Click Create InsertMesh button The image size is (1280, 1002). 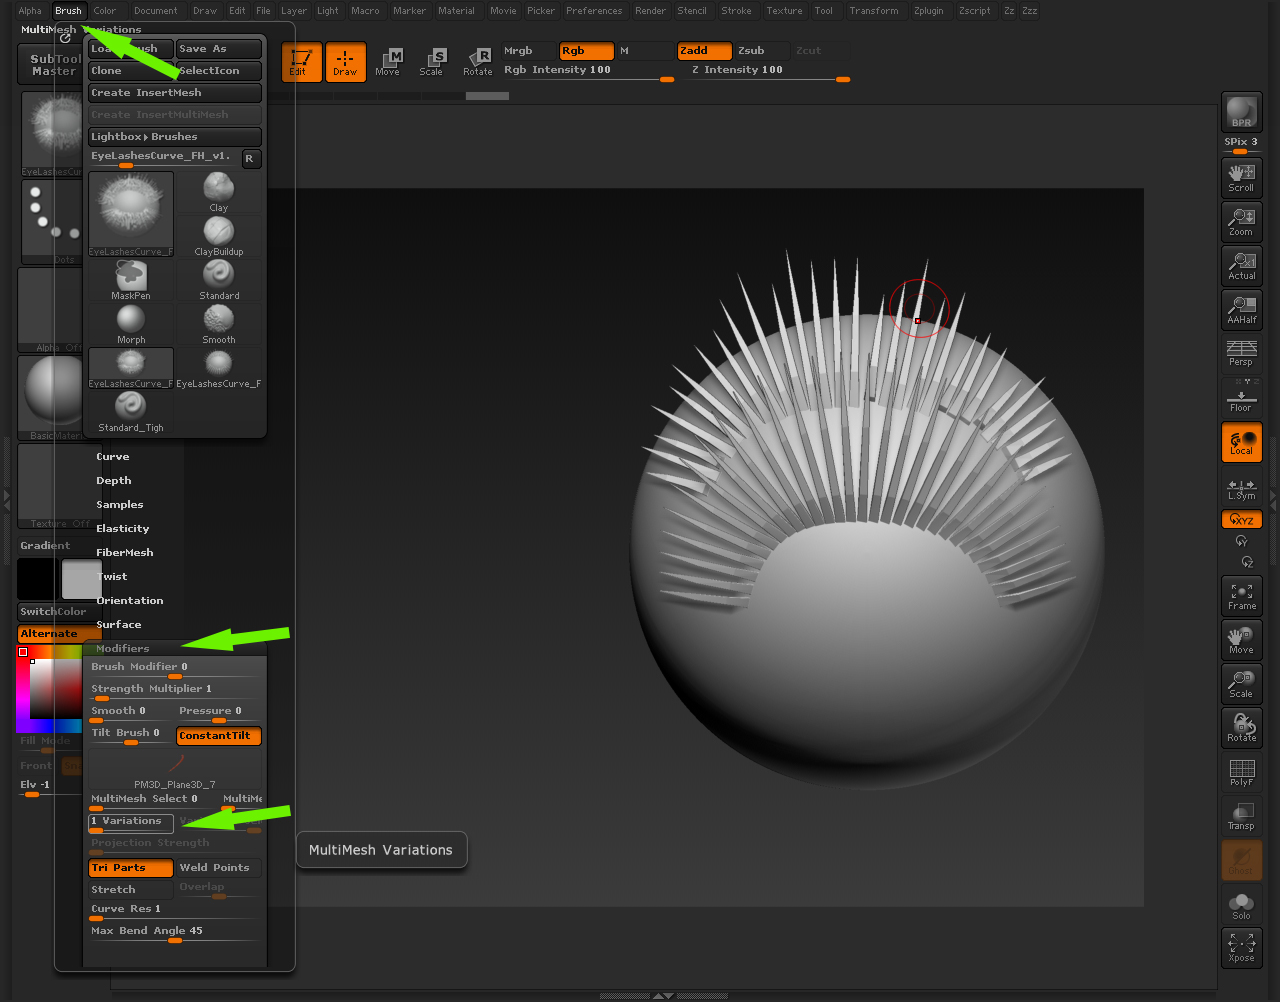pos(174,93)
